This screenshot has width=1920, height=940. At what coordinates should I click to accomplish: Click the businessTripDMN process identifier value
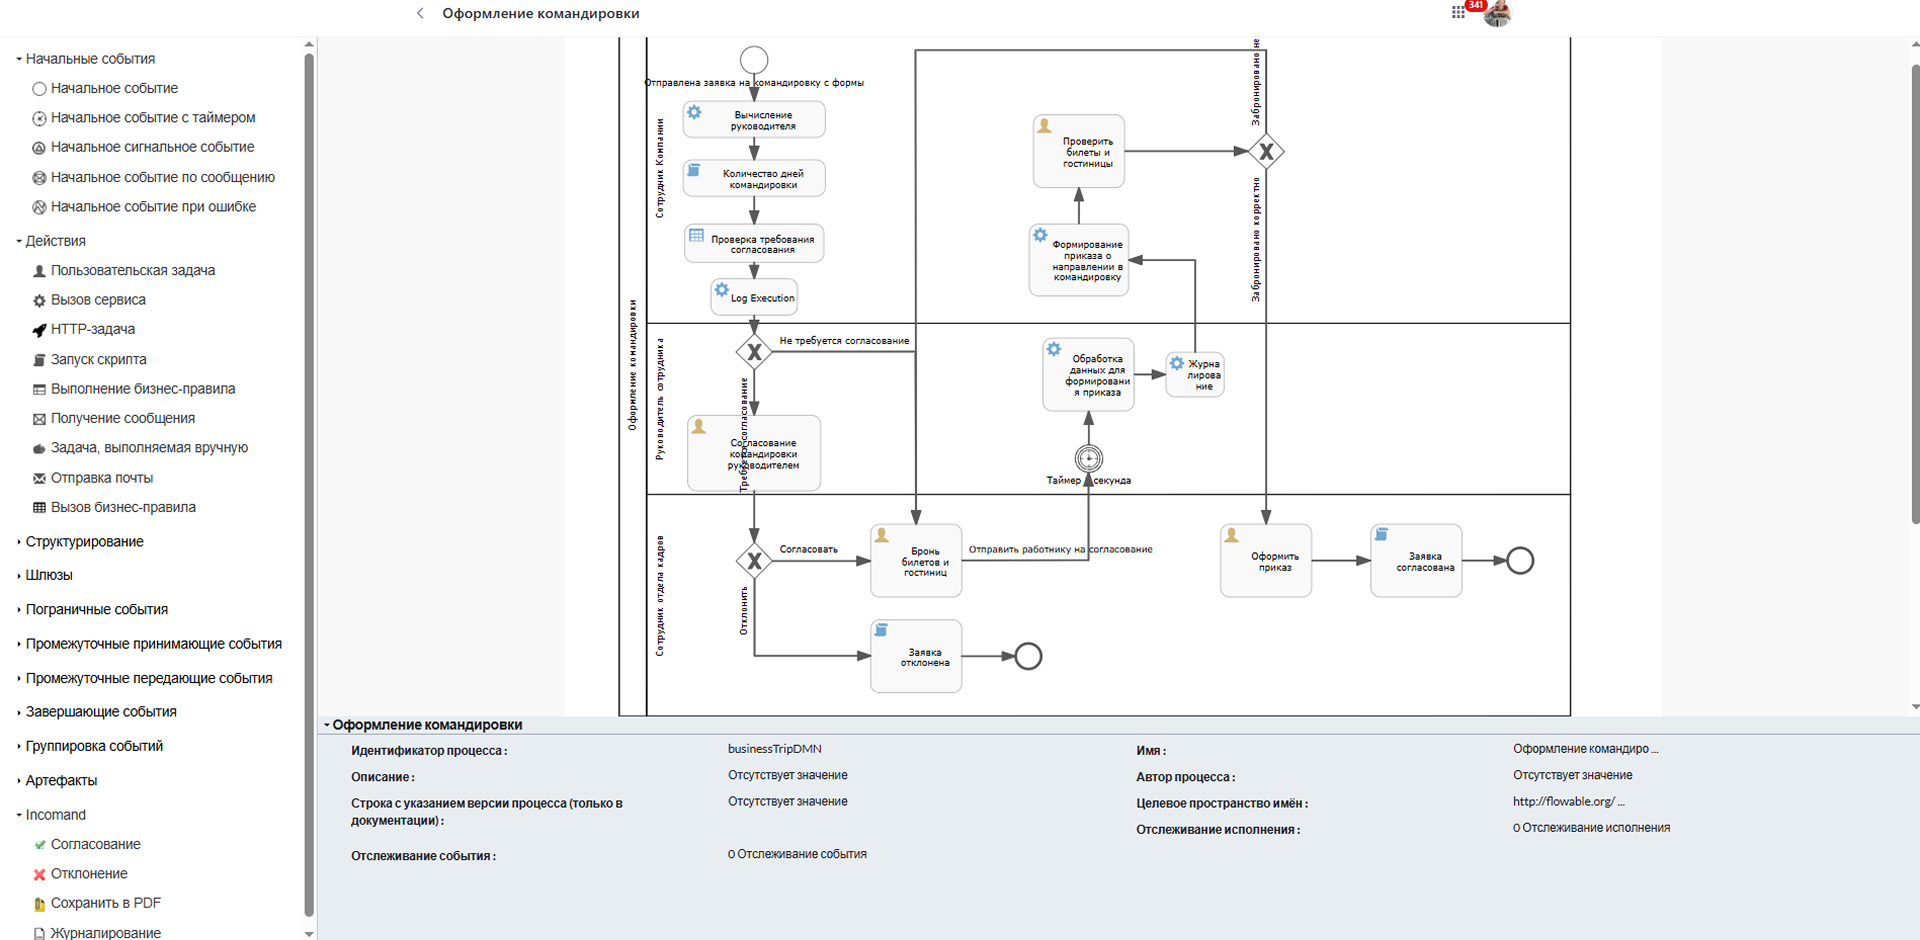[x=774, y=749]
